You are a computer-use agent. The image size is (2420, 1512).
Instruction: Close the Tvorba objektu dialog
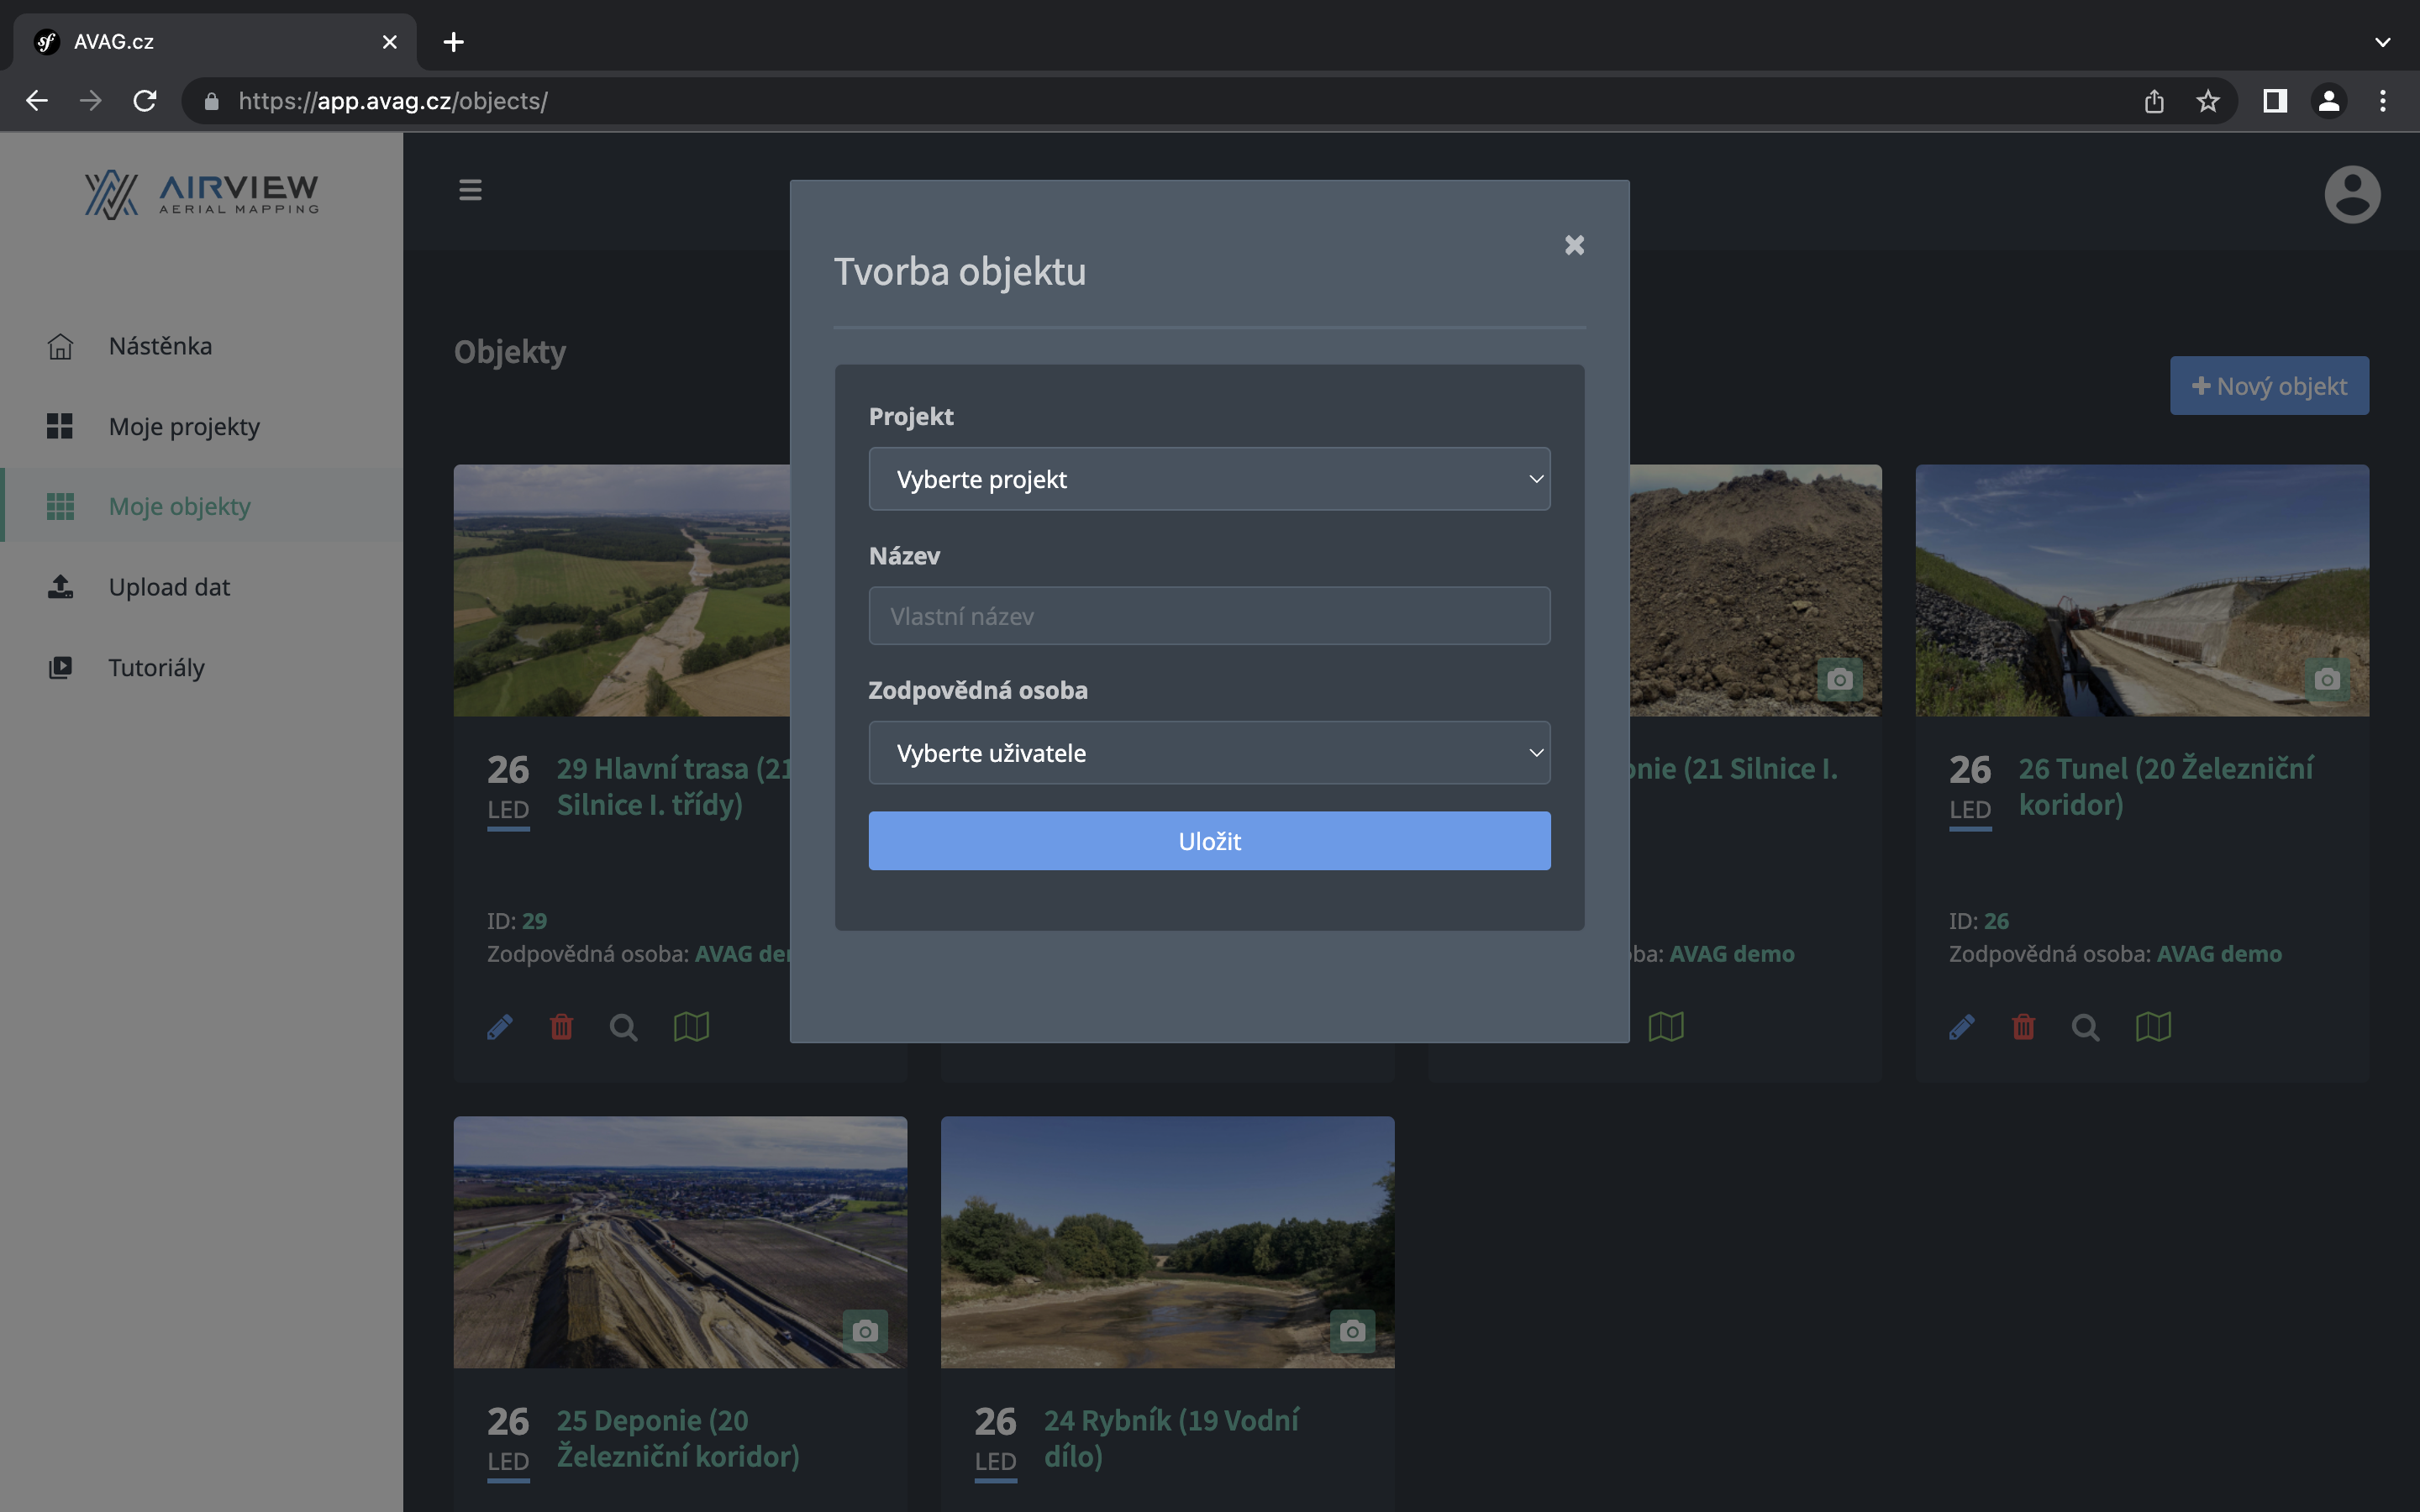(1574, 245)
